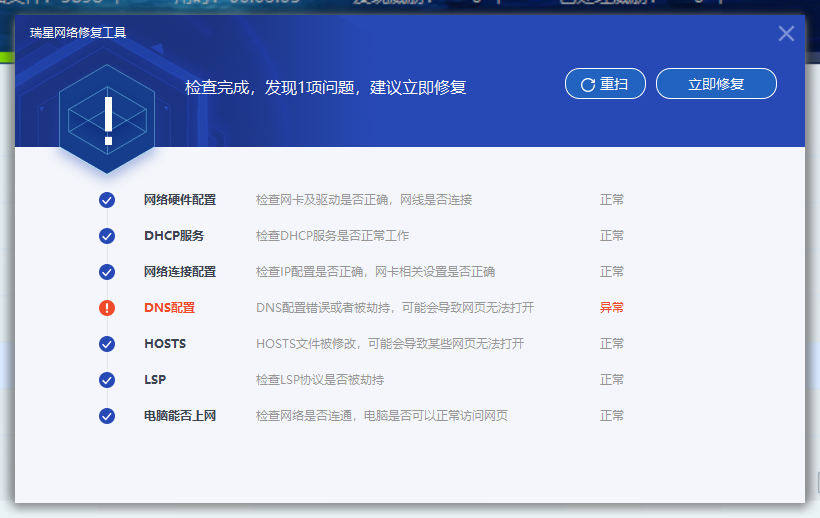Click description 检查LSP协议是否被劫持

coord(320,380)
